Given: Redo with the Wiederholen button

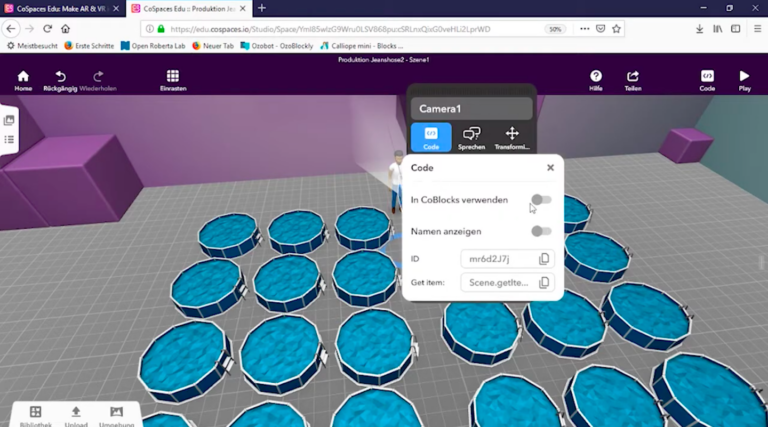Looking at the screenshot, I should click(x=98, y=81).
